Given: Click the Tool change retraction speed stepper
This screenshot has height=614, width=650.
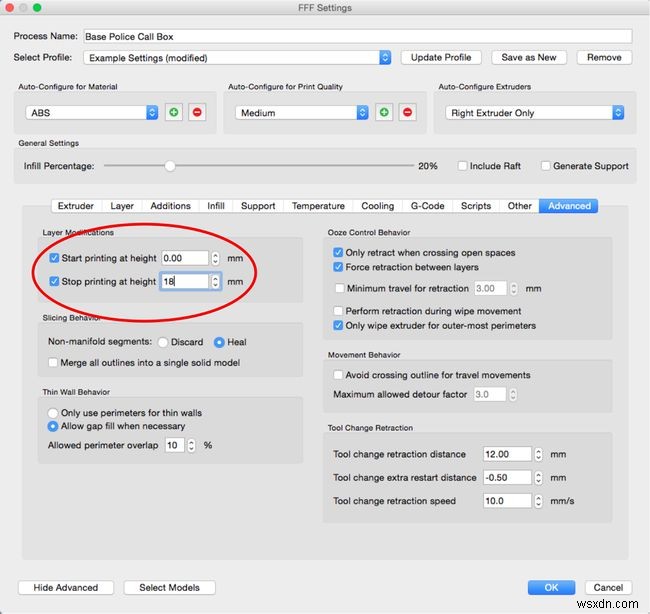Looking at the screenshot, I should click(x=538, y=501).
